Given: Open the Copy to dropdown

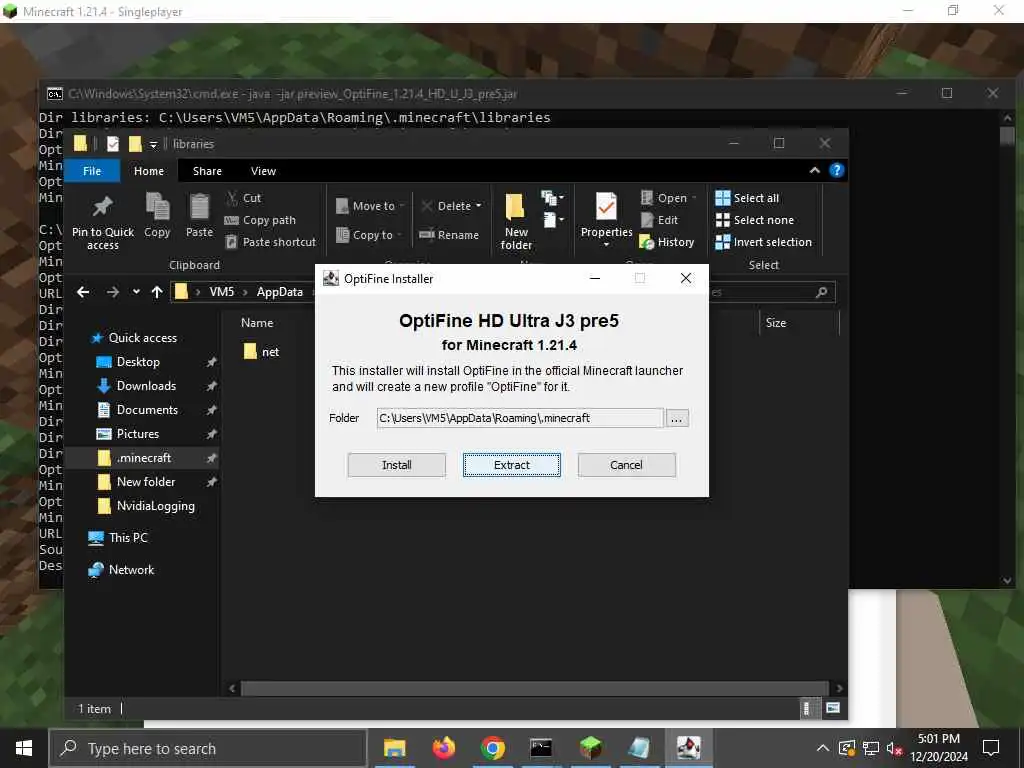Looking at the screenshot, I should (369, 235).
